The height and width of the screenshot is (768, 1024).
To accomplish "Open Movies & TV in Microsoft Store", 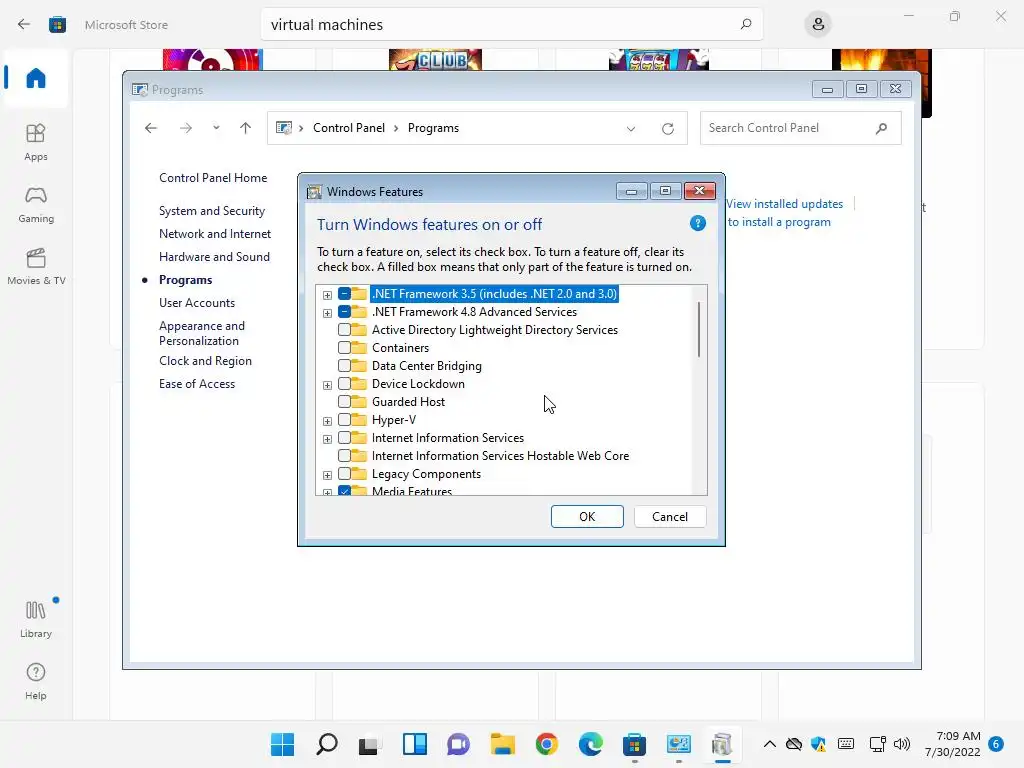I will [x=36, y=266].
